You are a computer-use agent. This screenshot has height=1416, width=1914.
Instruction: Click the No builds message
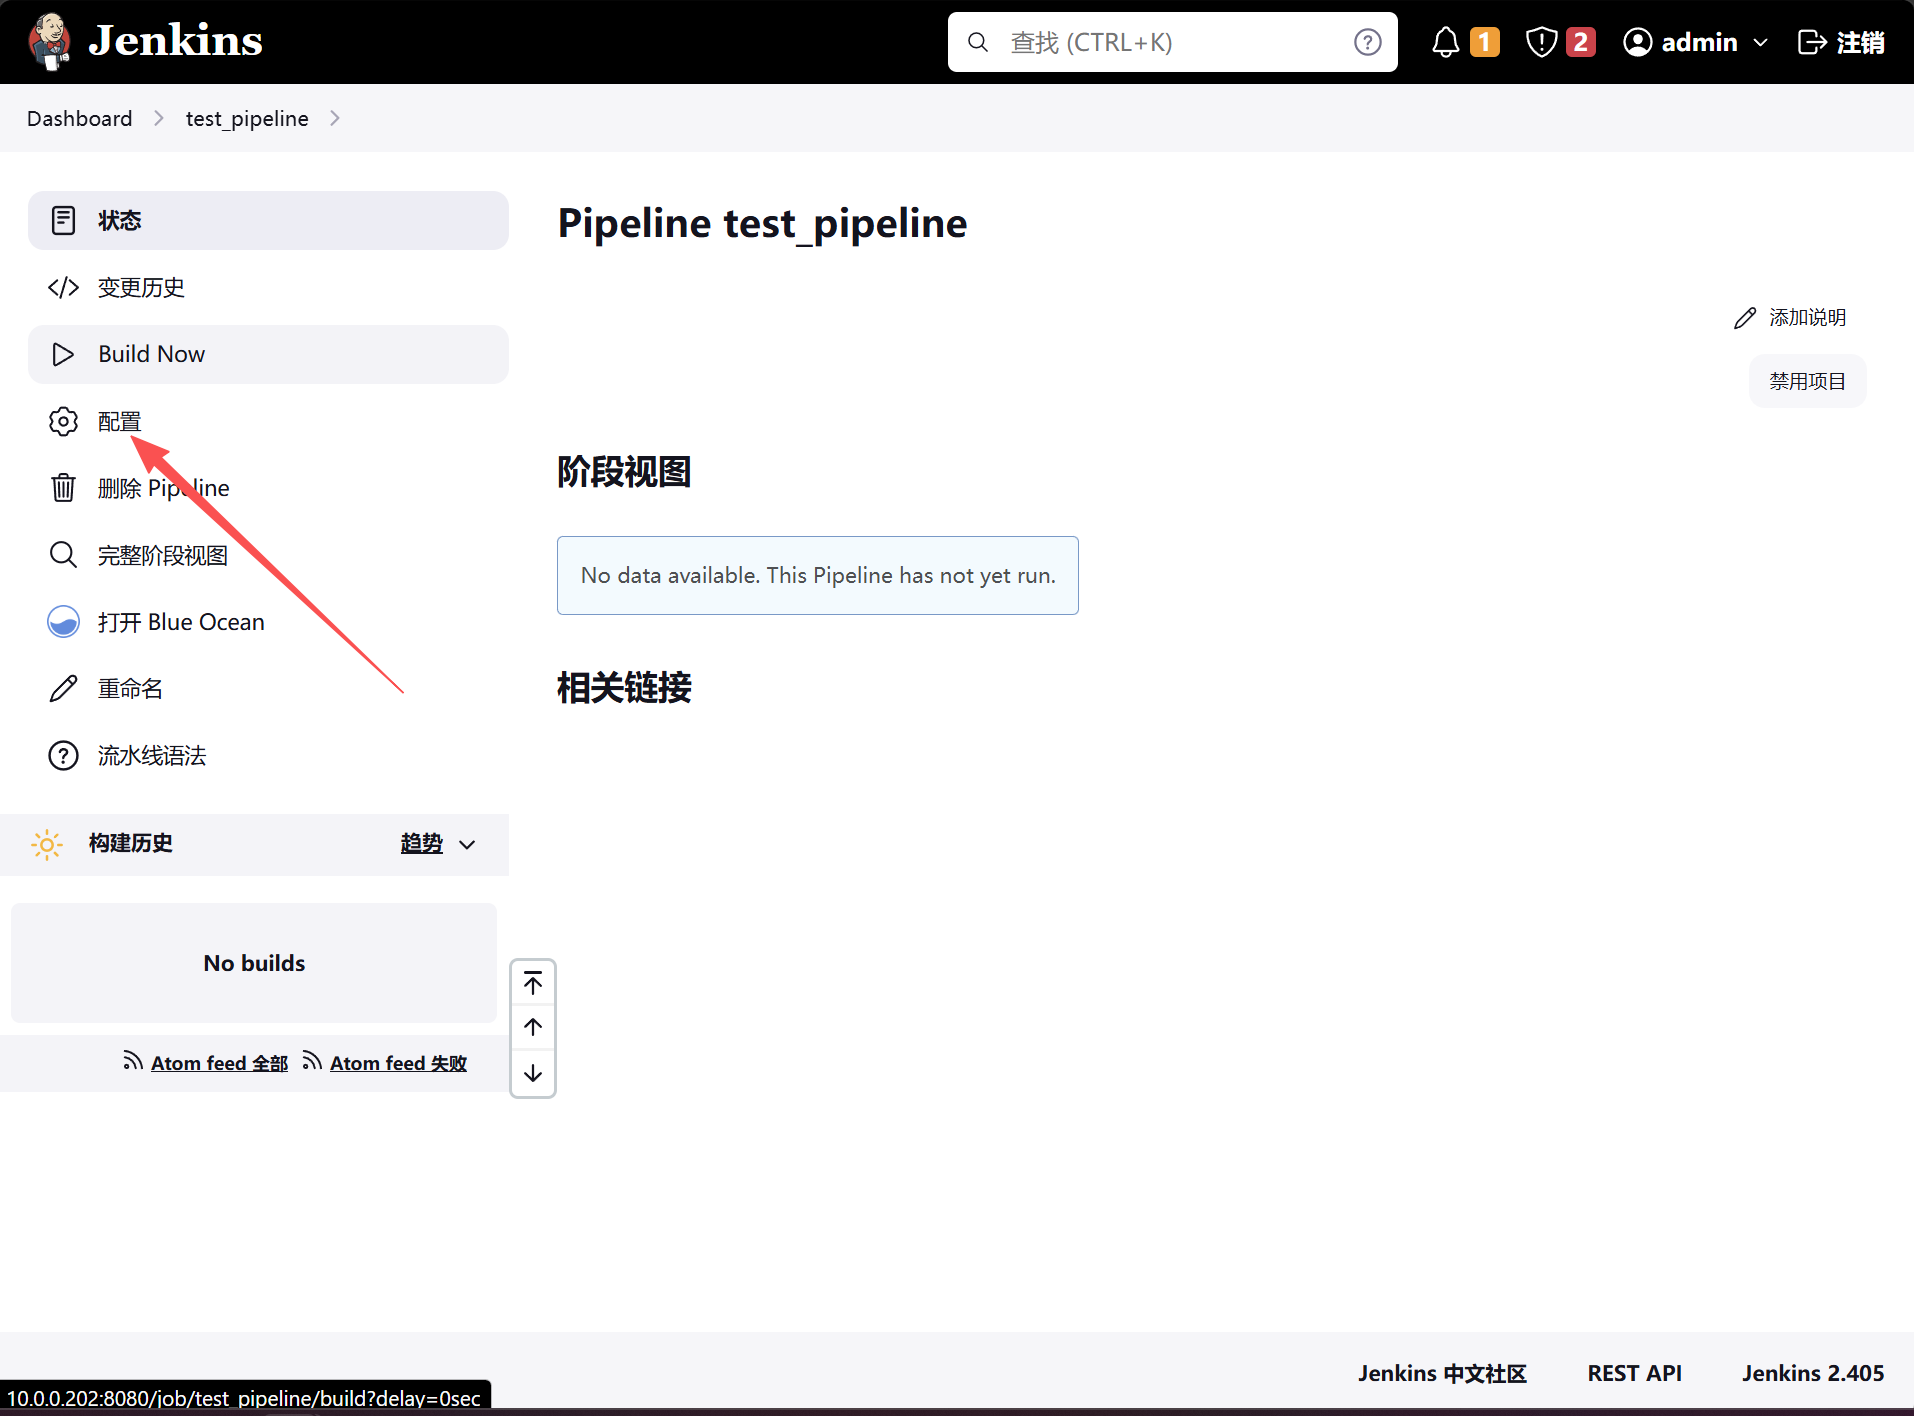pos(254,963)
